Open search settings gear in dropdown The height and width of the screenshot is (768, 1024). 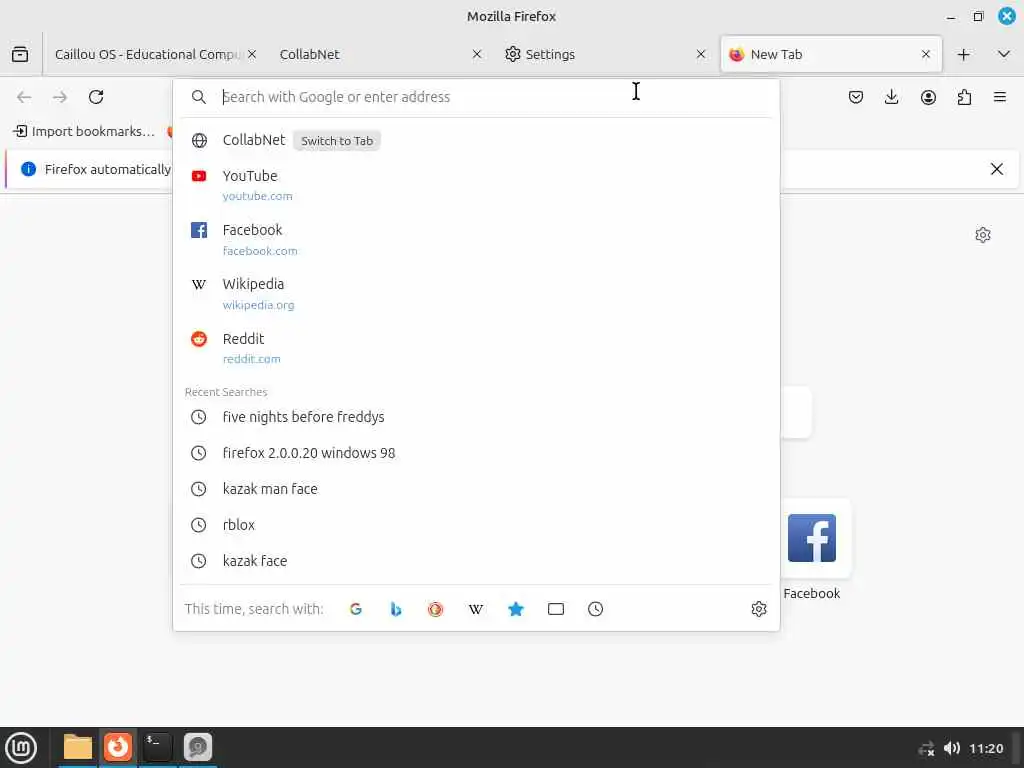click(759, 609)
